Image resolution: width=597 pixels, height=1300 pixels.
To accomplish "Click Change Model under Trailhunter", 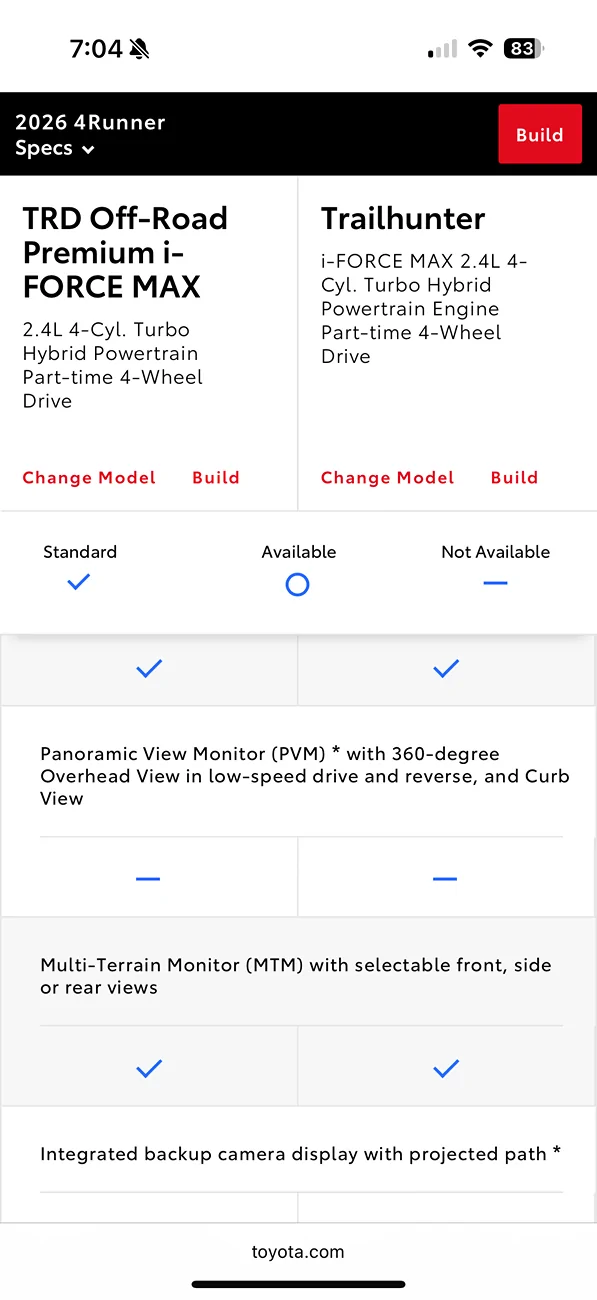I will pos(387,477).
